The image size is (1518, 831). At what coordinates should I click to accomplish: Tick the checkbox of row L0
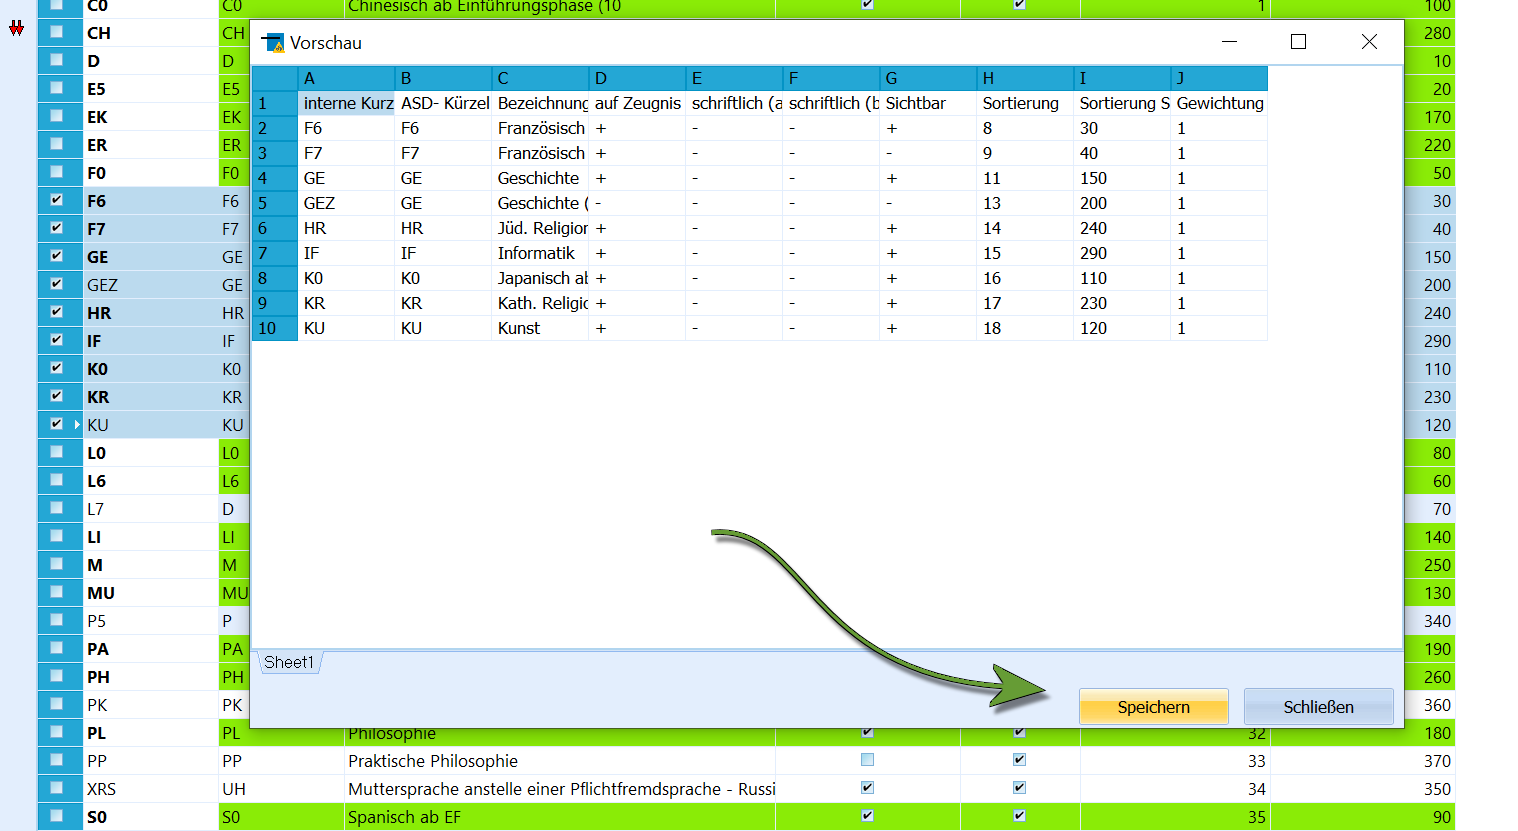pos(57,452)
